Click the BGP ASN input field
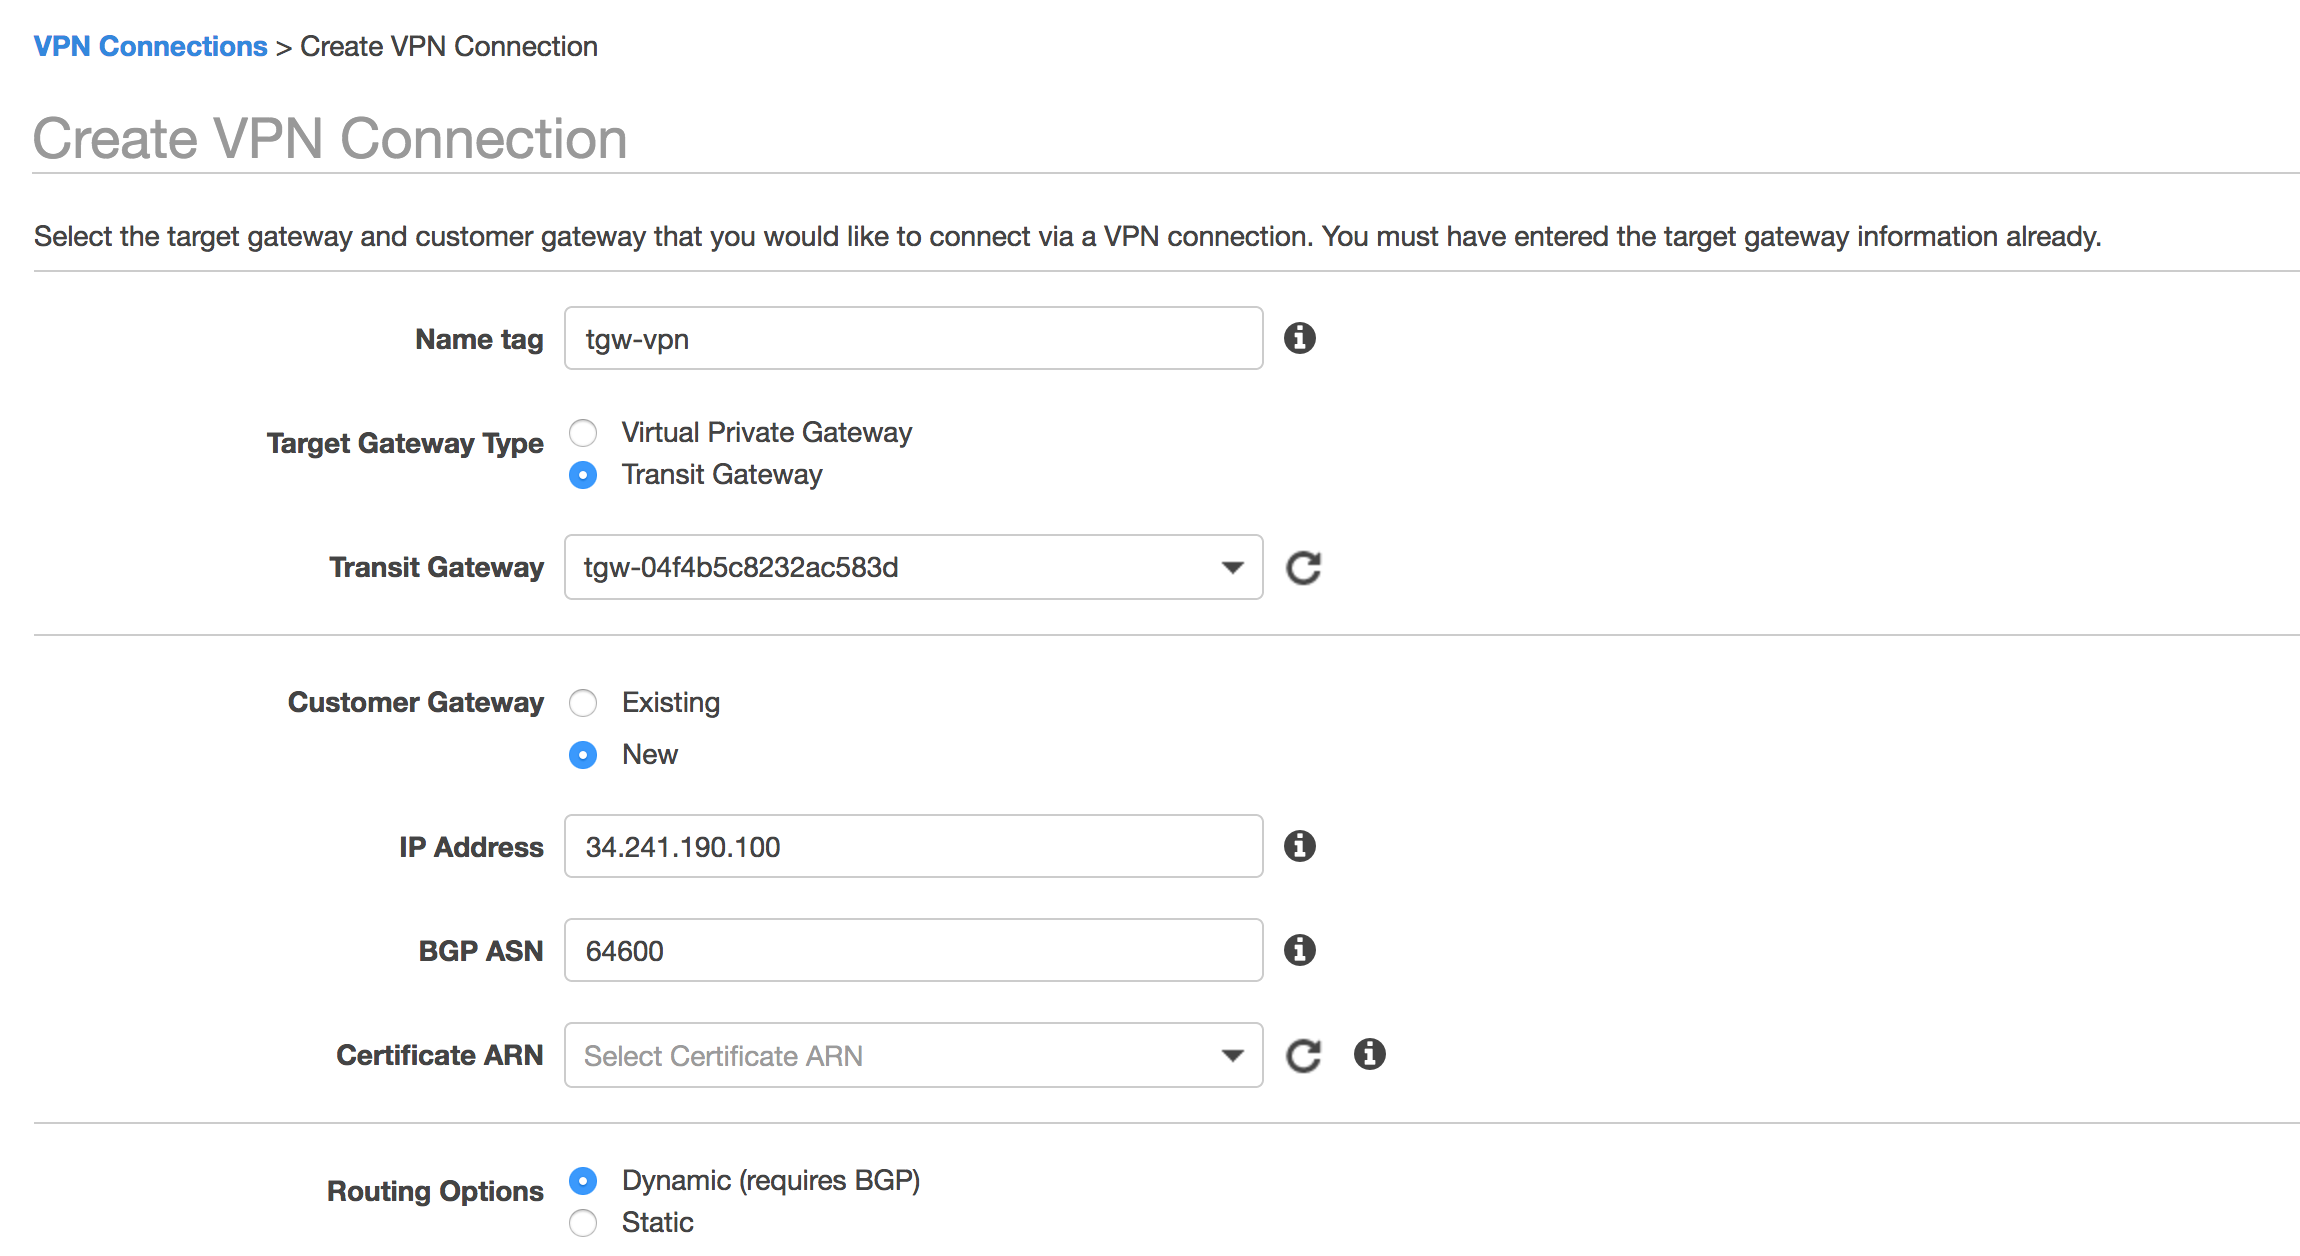The width and height of the screenshot is (2300, 1256). pos(913,950)
